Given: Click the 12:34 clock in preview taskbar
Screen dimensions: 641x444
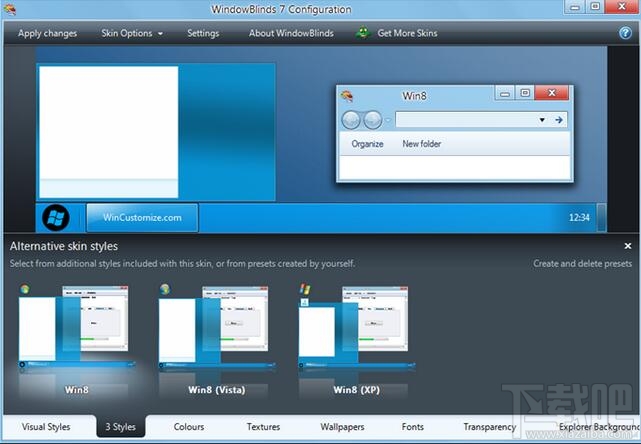Looking at the screenshot, I should tap(579, 218).
